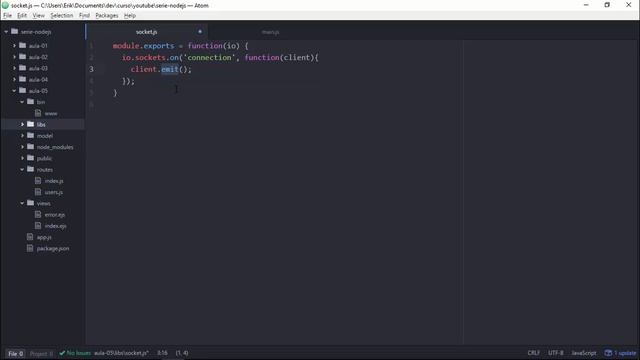Screen dimensions: 640x360
Task: Click the green No Issues checkmark icon
Action: click(x=62, y=353)
